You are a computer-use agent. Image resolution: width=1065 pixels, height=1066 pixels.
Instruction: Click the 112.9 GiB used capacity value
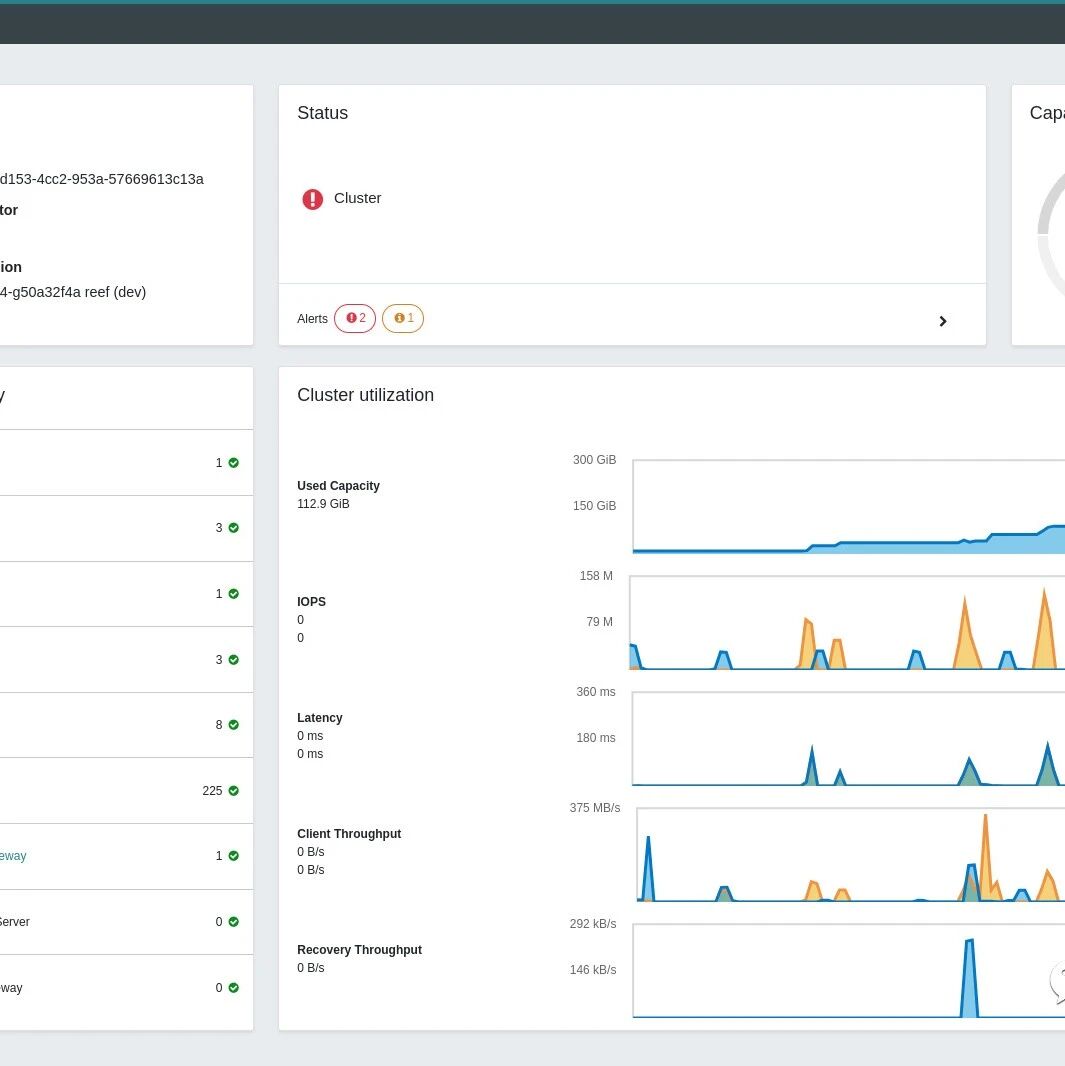[323, 504]
